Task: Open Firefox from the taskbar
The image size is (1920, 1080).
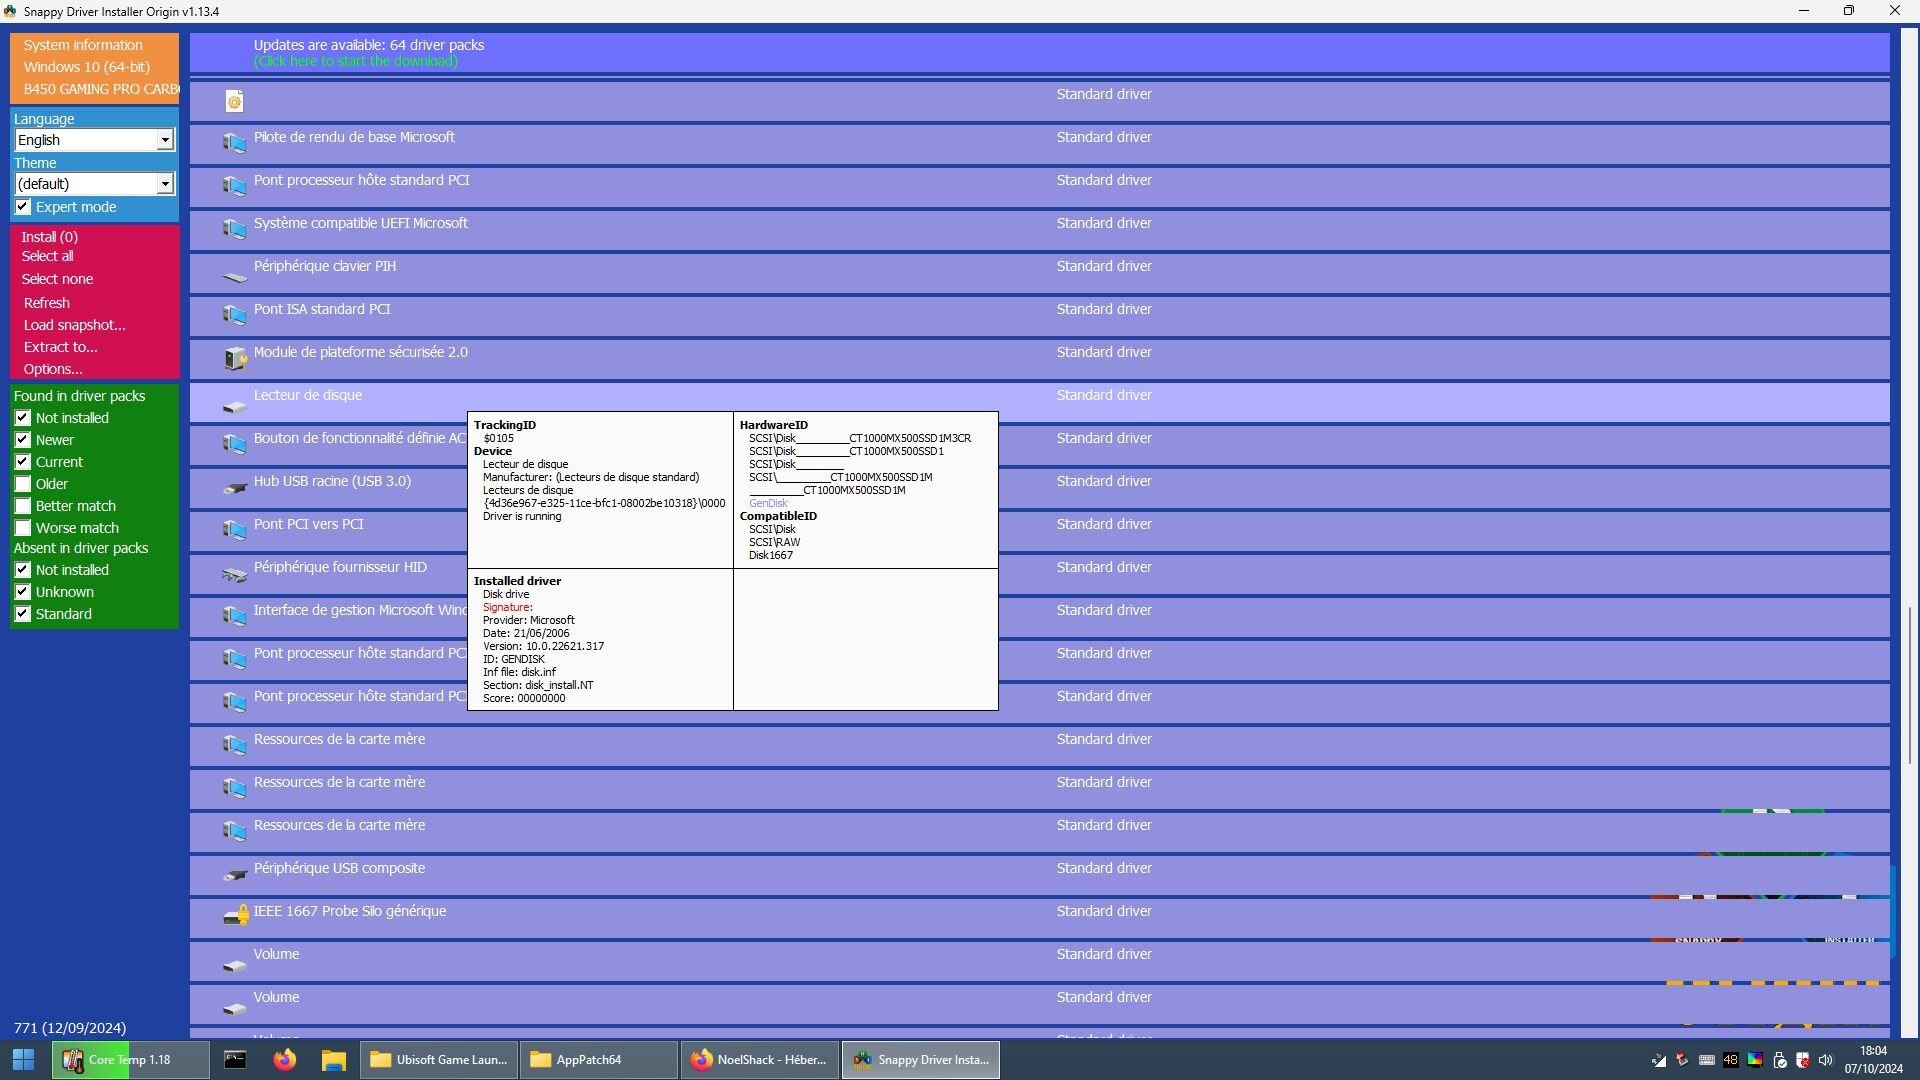Action: (284, 1059)
